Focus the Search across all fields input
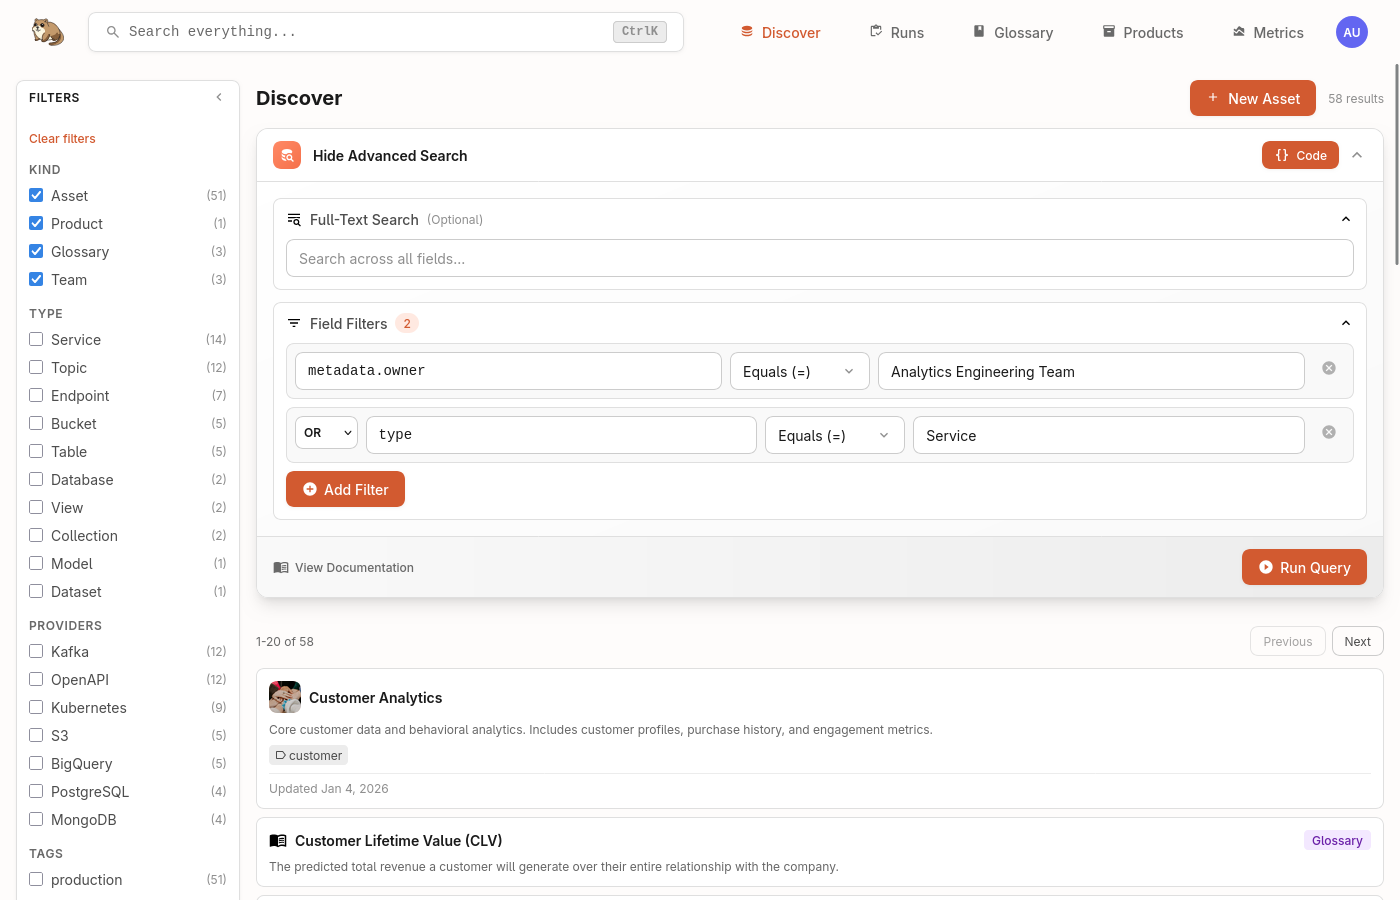 819,258
